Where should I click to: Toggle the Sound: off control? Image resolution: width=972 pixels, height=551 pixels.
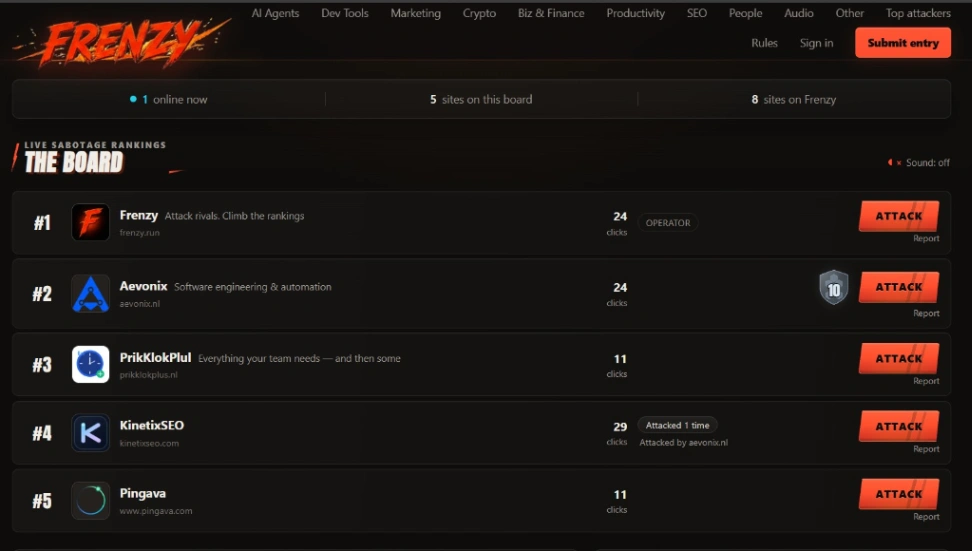[919, 162]
